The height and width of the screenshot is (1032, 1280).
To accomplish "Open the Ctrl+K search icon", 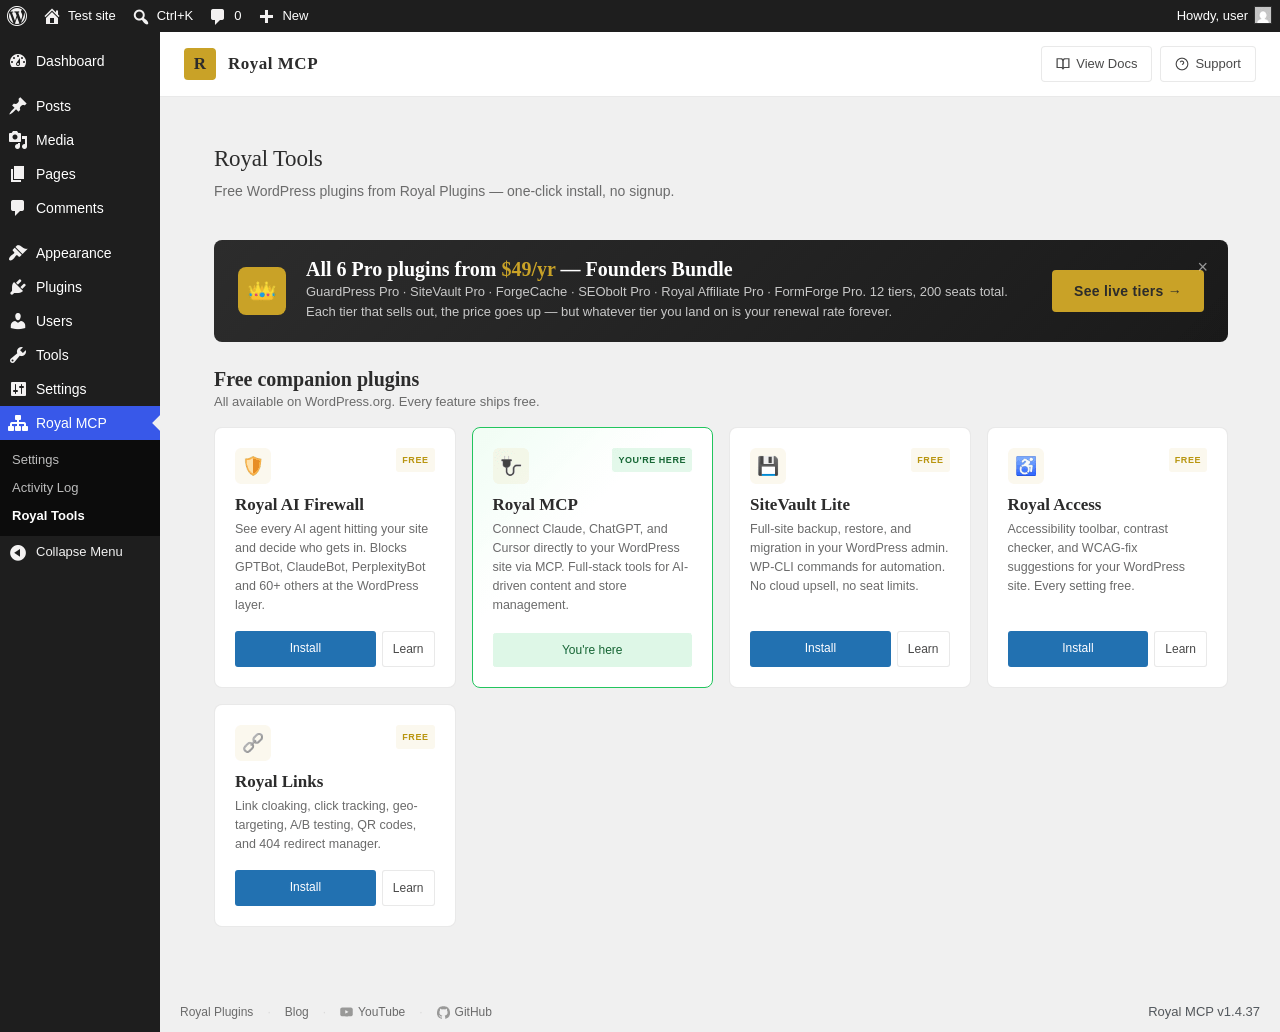I will tap(141, 16).
